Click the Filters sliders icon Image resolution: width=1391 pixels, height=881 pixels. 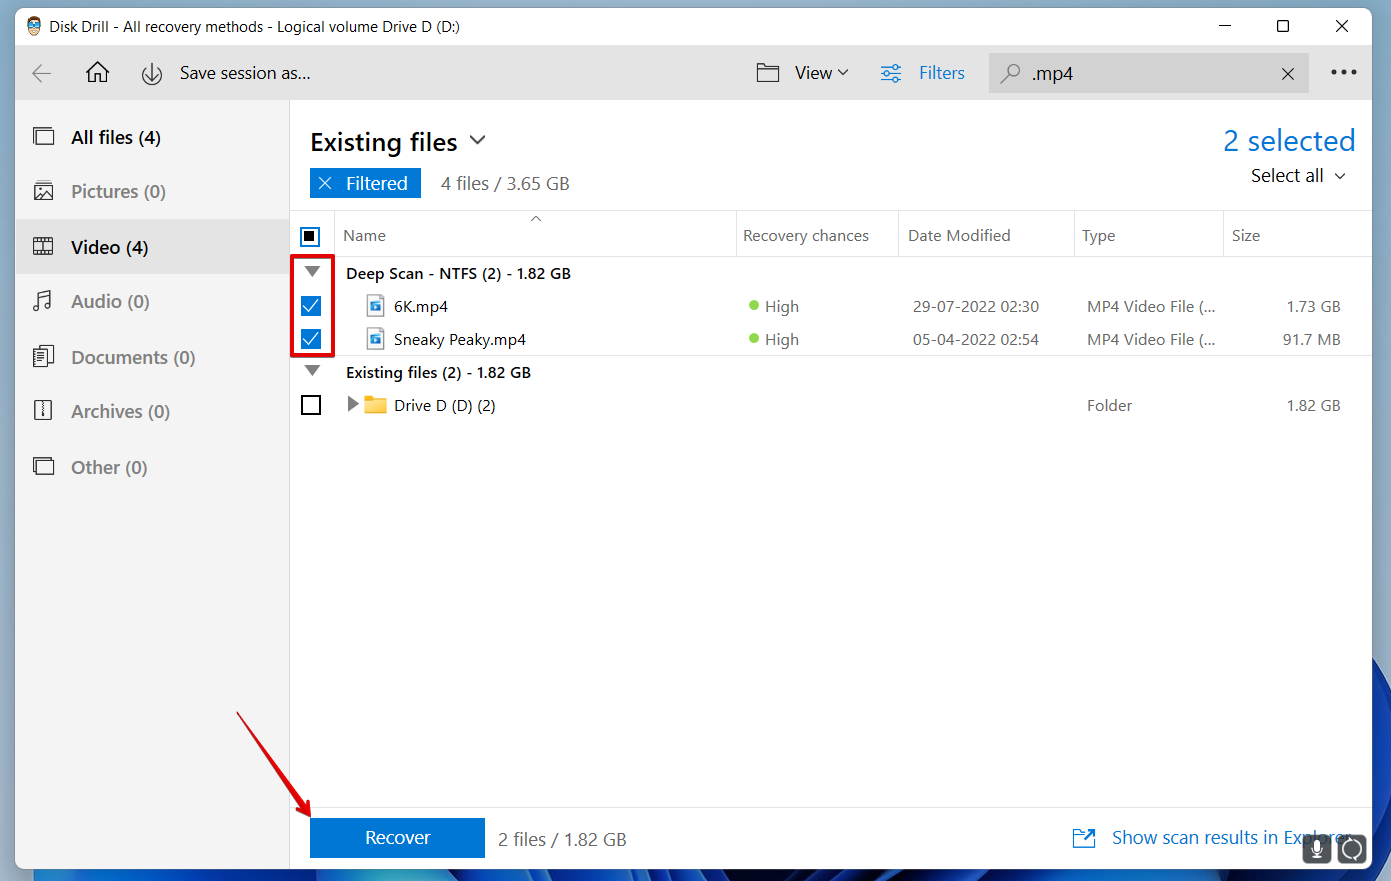[x=891, y=73]
